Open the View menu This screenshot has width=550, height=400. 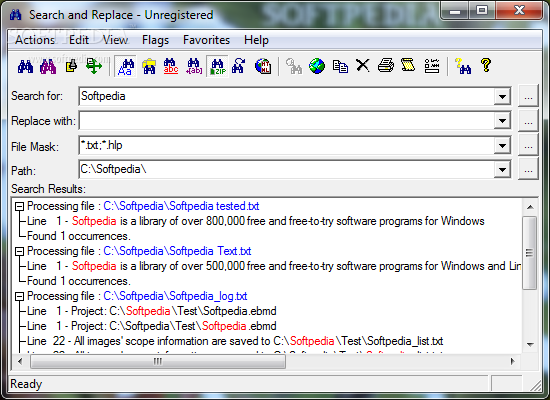pyautogui.click(x=115, y=40)
